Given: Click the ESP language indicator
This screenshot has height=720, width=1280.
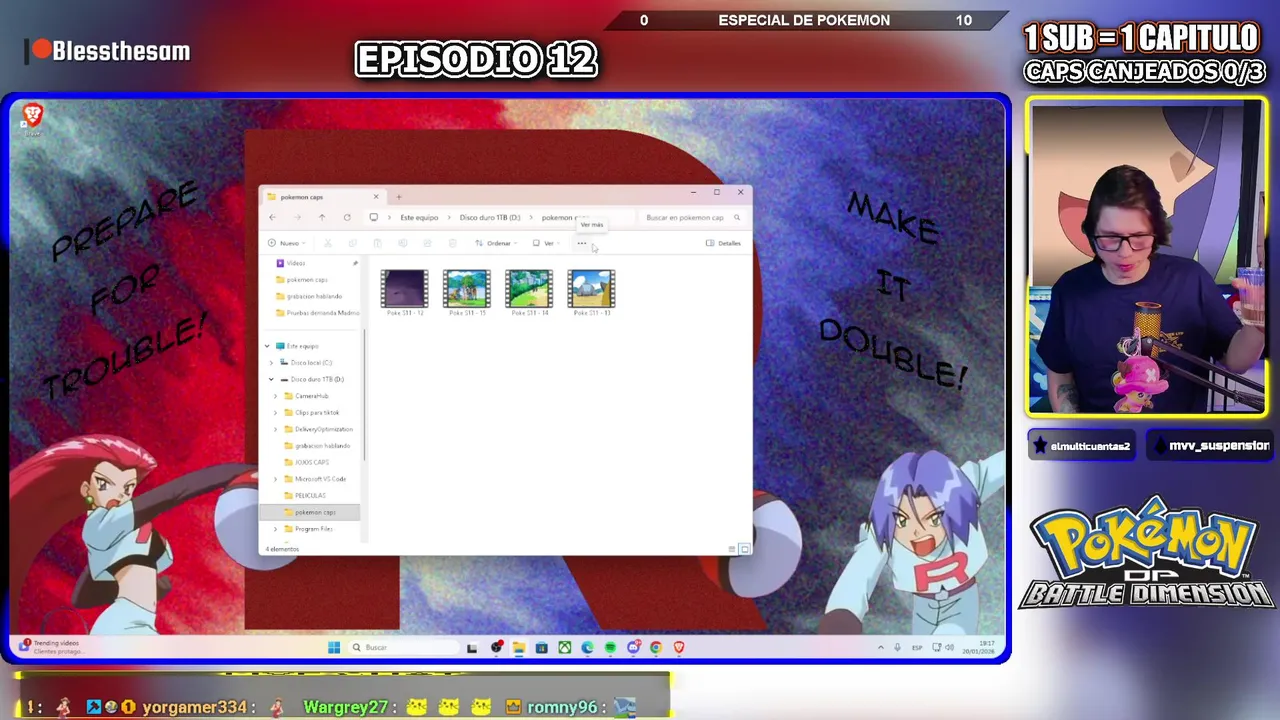Looking at the screenshot, I should pyautogui.click(x=917, y=647).
